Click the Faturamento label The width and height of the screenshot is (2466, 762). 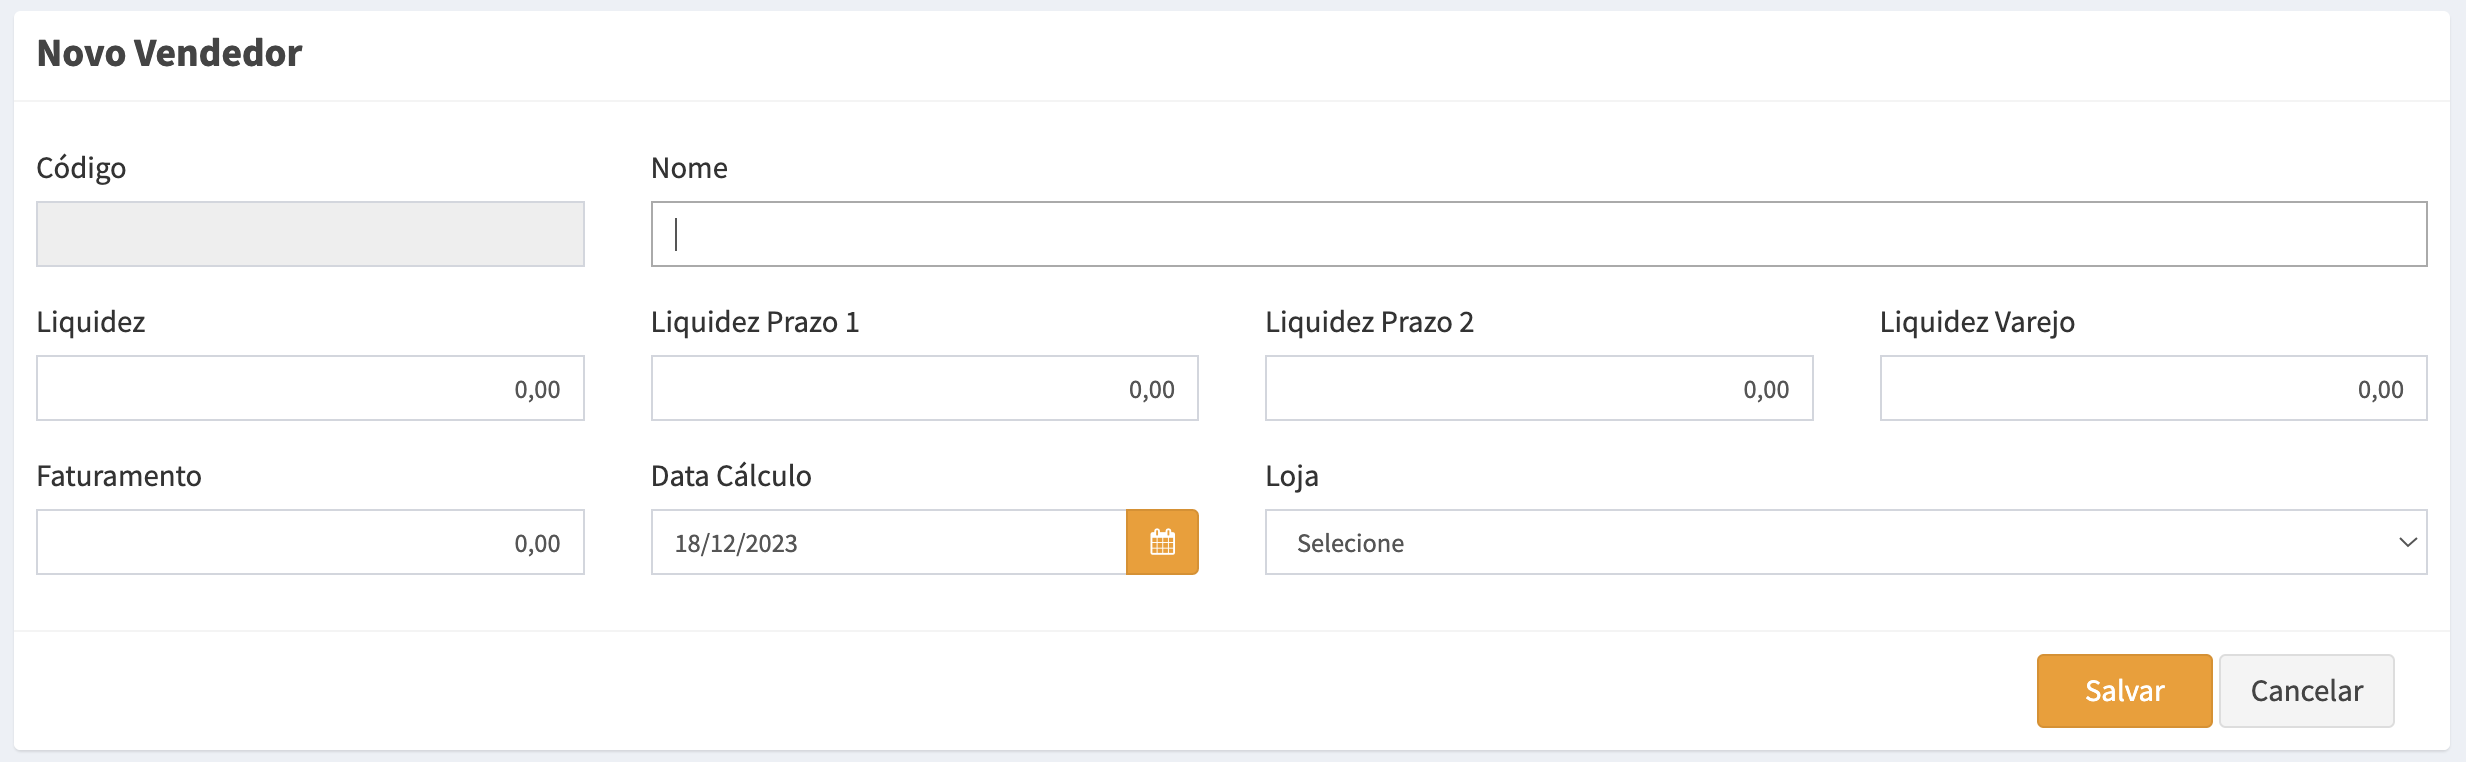coord(119,476)
